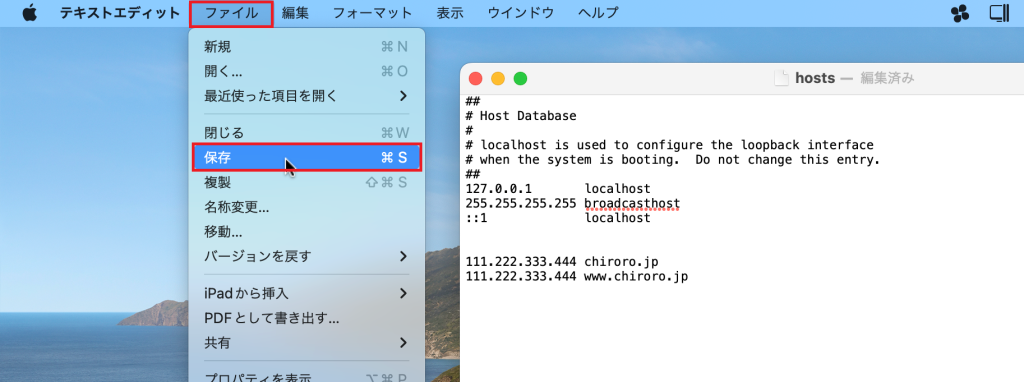This screenshot has height=382, width=1024.
Task: Open the 表示 menu
Action: (450, 13)
